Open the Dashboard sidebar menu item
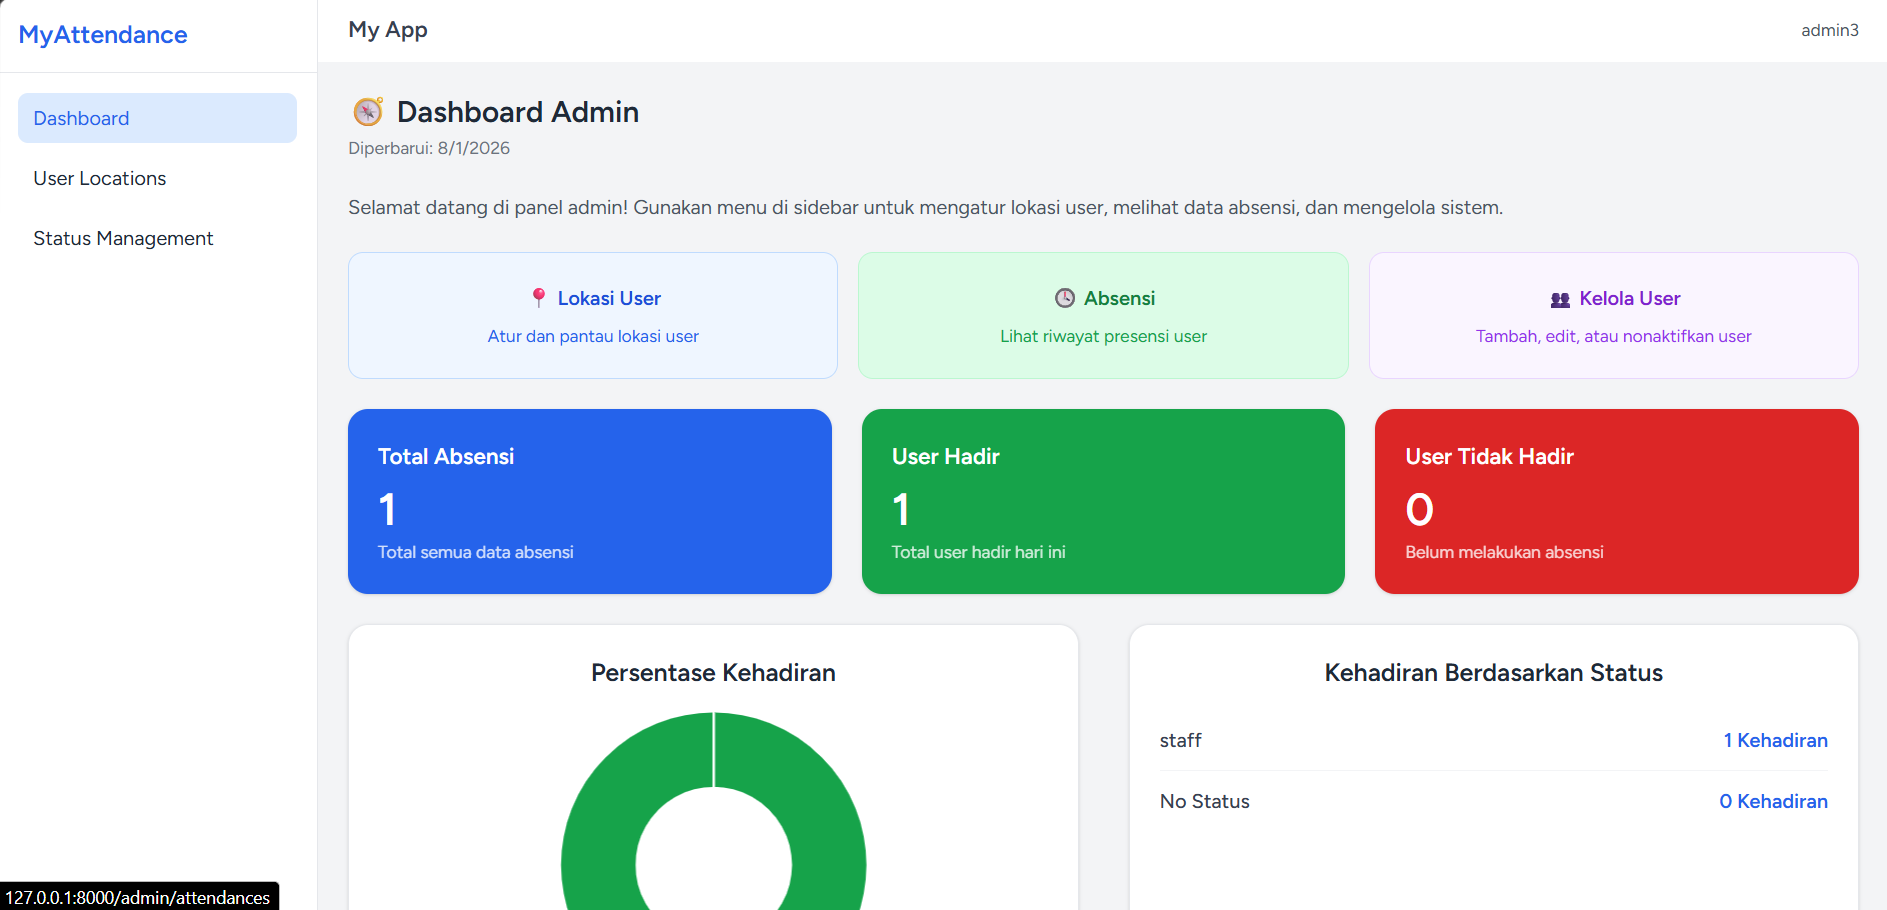 click(x=157, y=118)
